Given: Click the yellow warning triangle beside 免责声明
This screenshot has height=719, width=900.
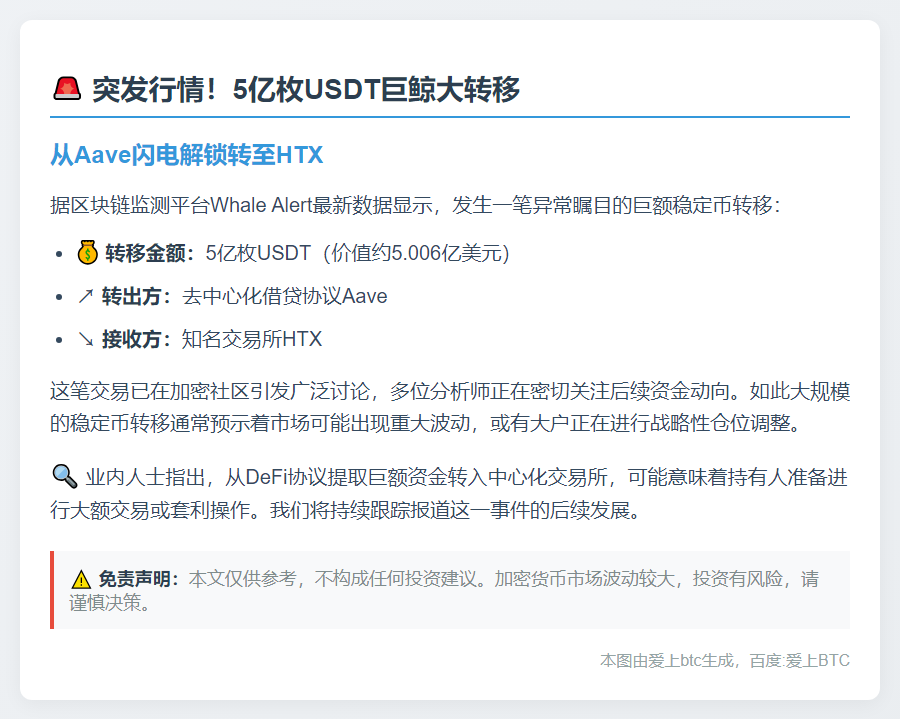Looking at the screenshot, I should tap(81, 580).
